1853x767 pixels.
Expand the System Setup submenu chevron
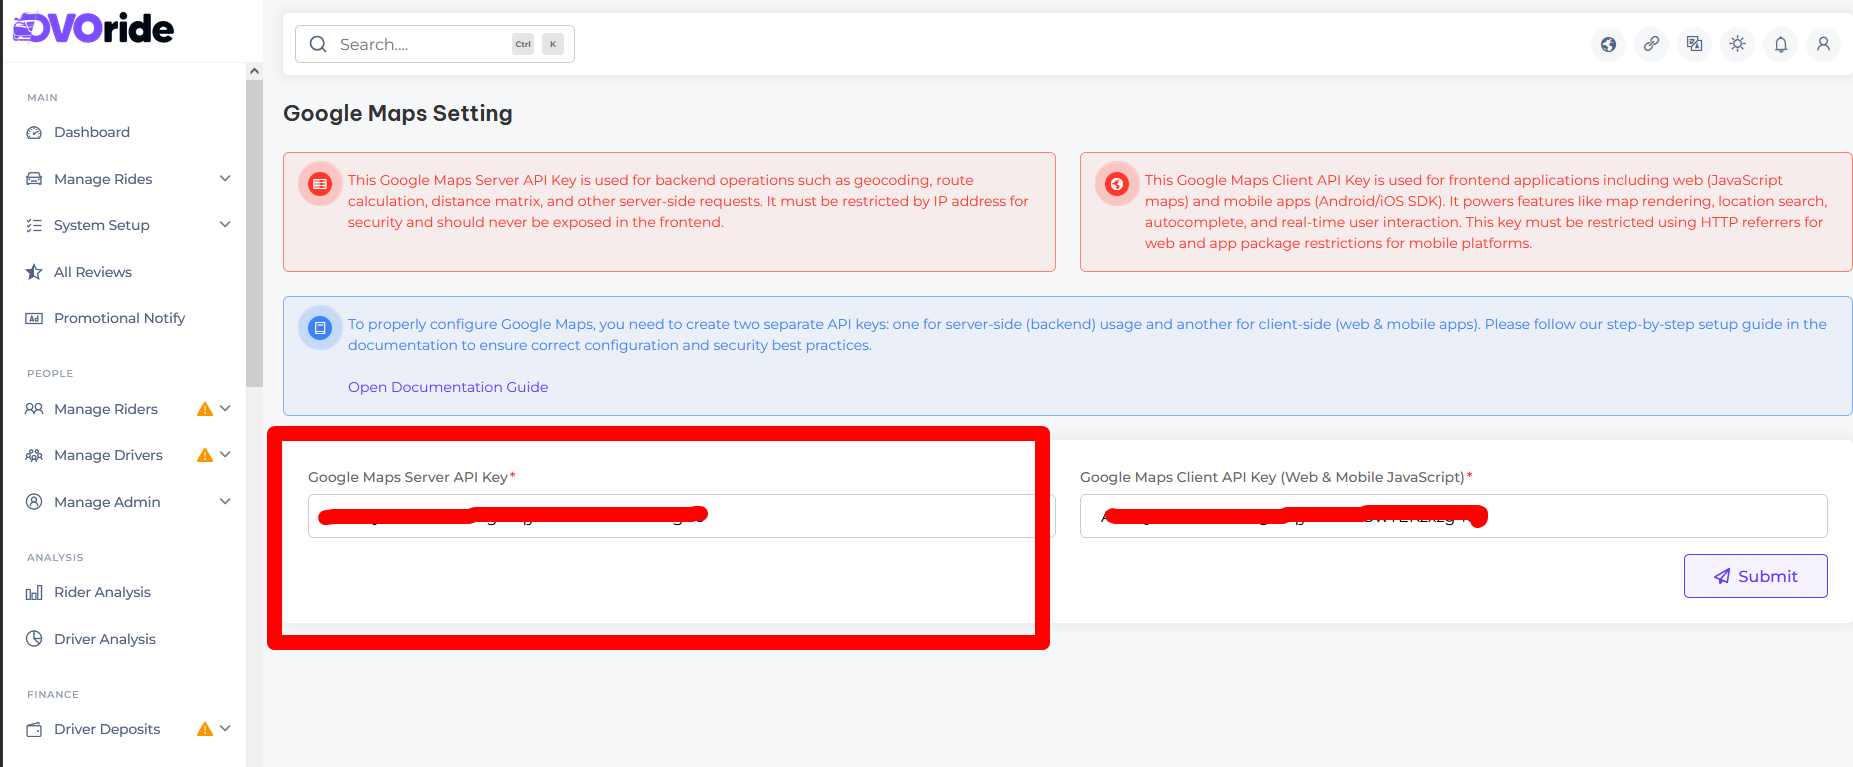225,224
